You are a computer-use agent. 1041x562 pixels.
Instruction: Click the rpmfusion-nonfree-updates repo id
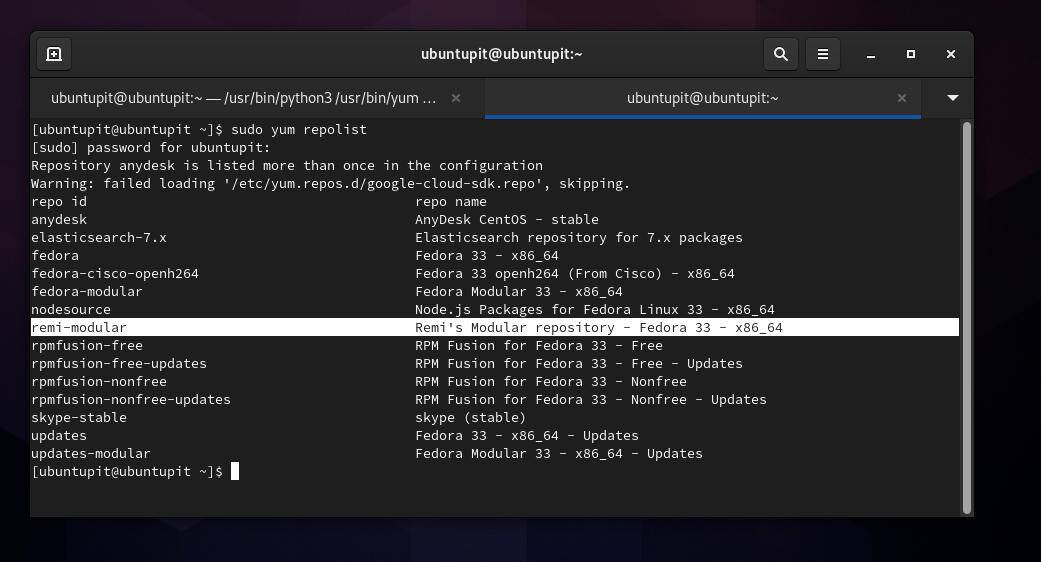pyautogui.click(x=131, y=399)
